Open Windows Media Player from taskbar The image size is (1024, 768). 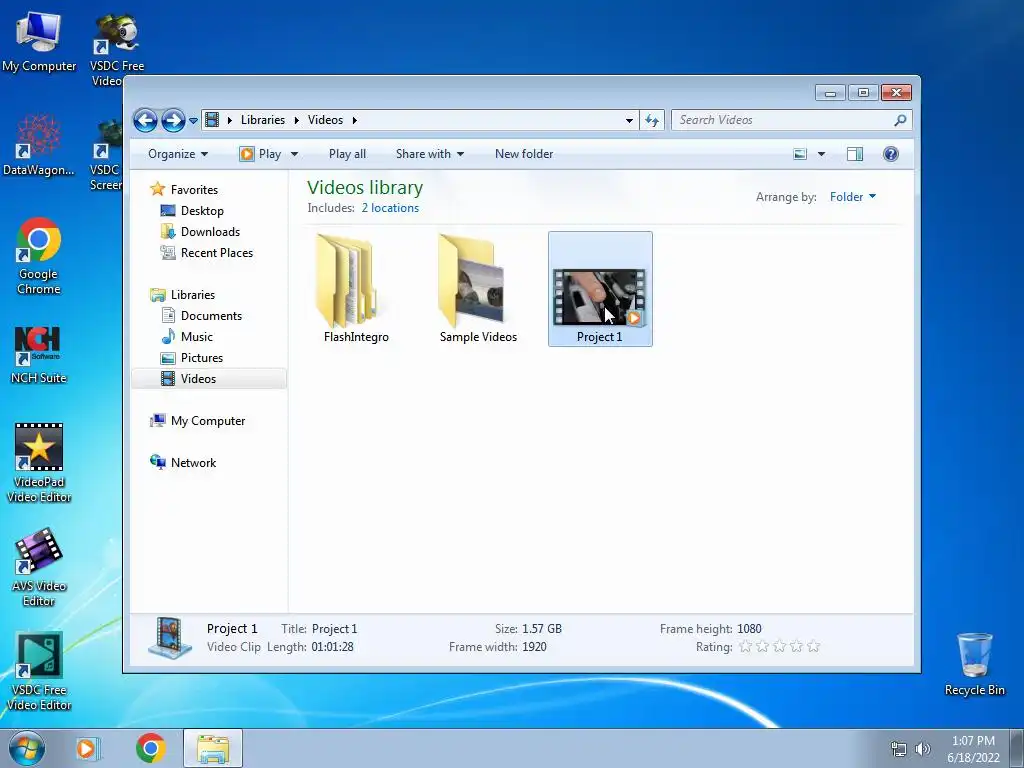click(x=86, y=748)
